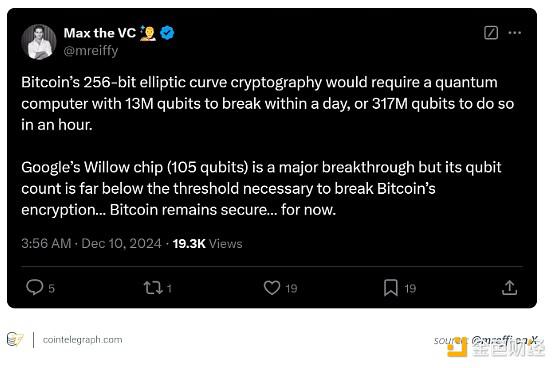Click the yellow watermark logo at bottom right
The image size is (556, 368).
[x=457, y=347]
